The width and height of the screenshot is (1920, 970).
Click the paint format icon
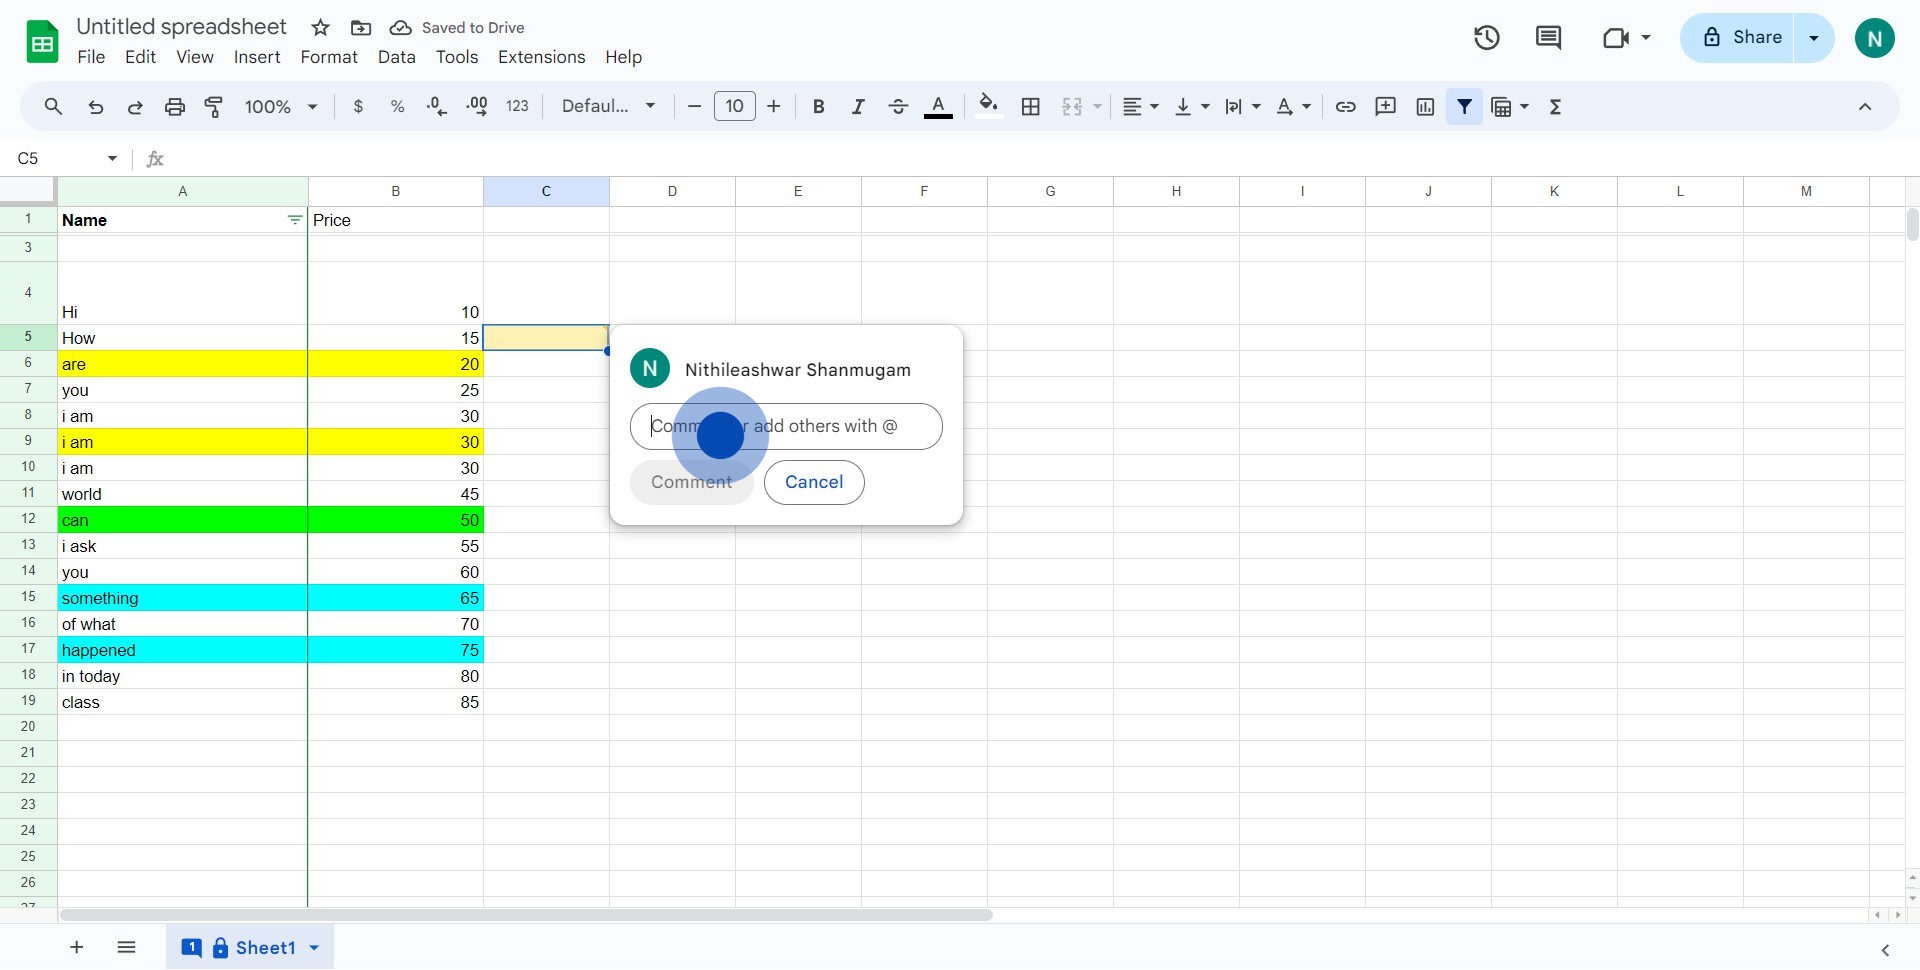click(x=214, y=107)
